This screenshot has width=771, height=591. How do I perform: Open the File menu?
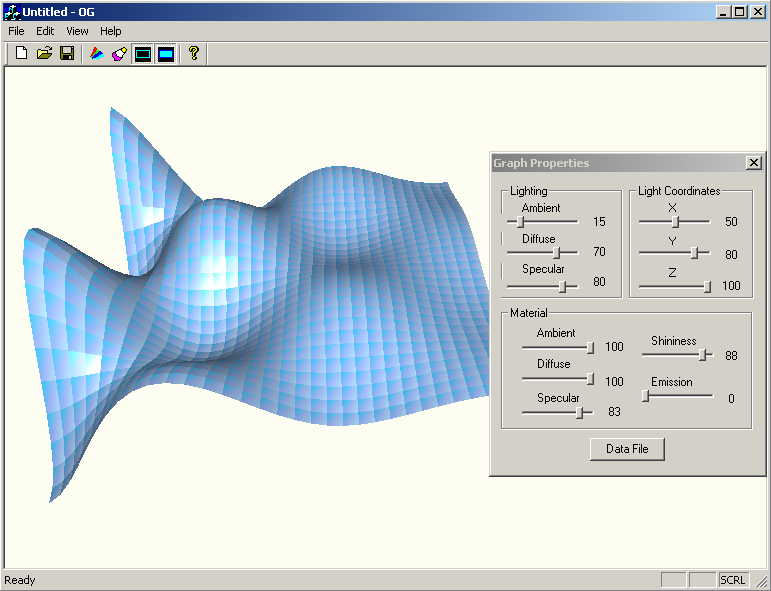click(16, 31)
